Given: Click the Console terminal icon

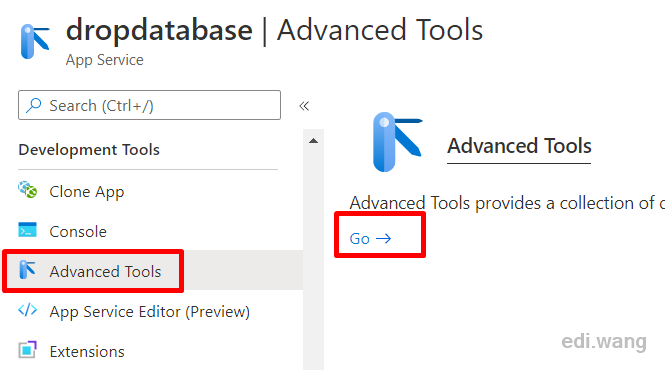Looking at the screenshot, I should coord(28,230).
